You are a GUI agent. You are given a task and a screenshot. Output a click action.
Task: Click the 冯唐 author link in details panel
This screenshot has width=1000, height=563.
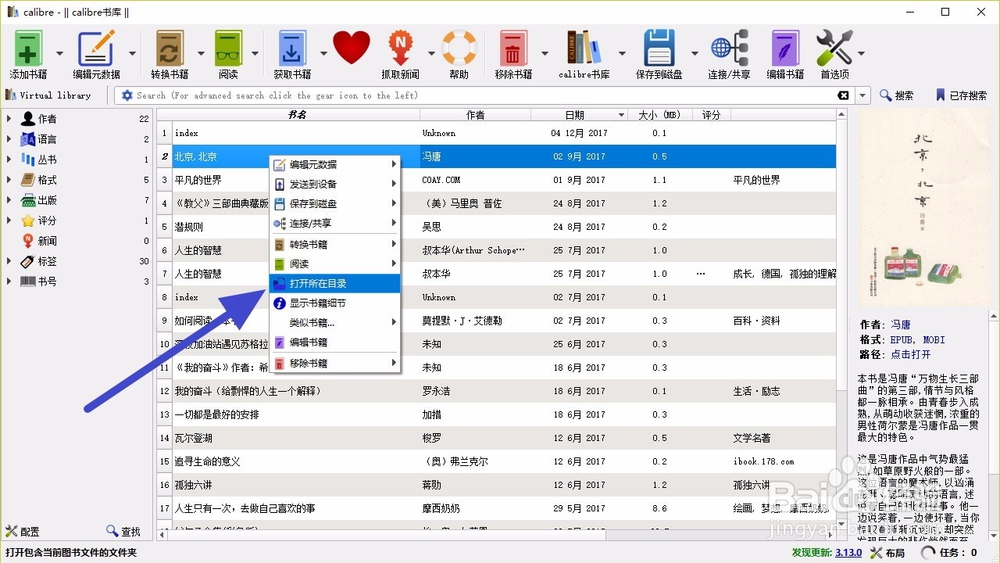coord(901,325)
